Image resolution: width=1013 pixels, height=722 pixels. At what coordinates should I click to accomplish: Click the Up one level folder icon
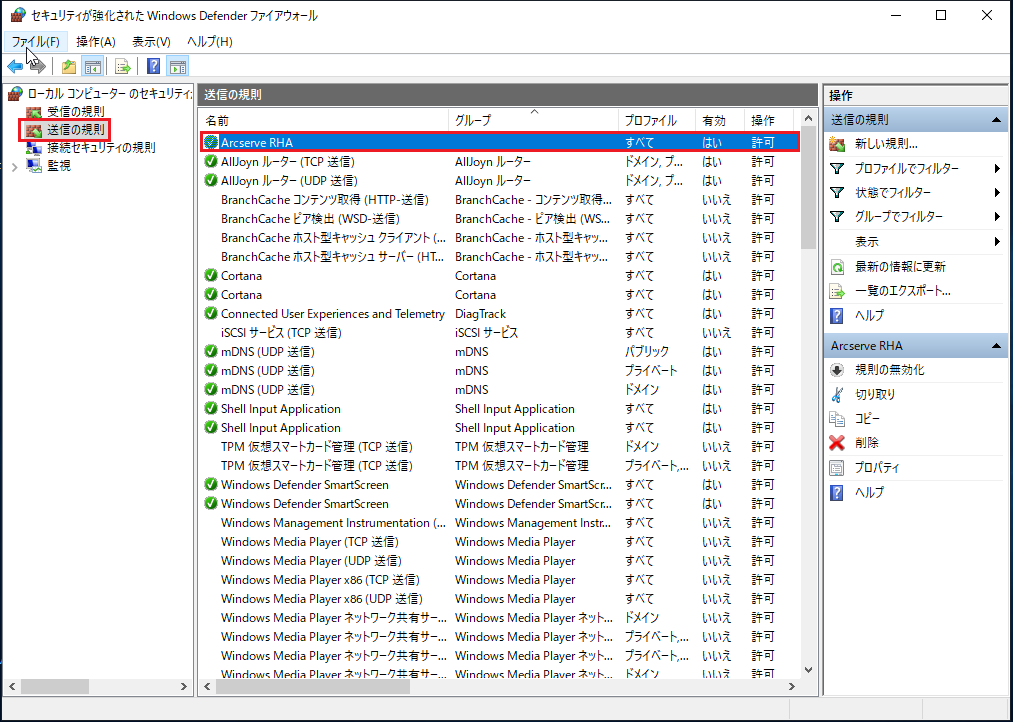coord(69,67)
